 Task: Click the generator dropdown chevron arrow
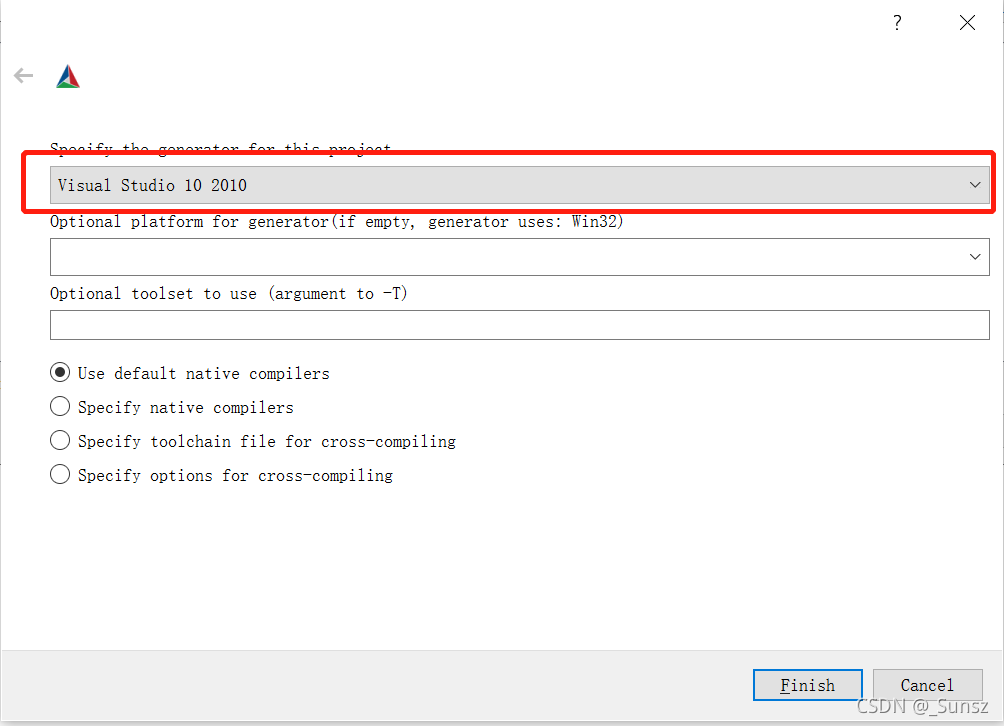coord(976,184)
